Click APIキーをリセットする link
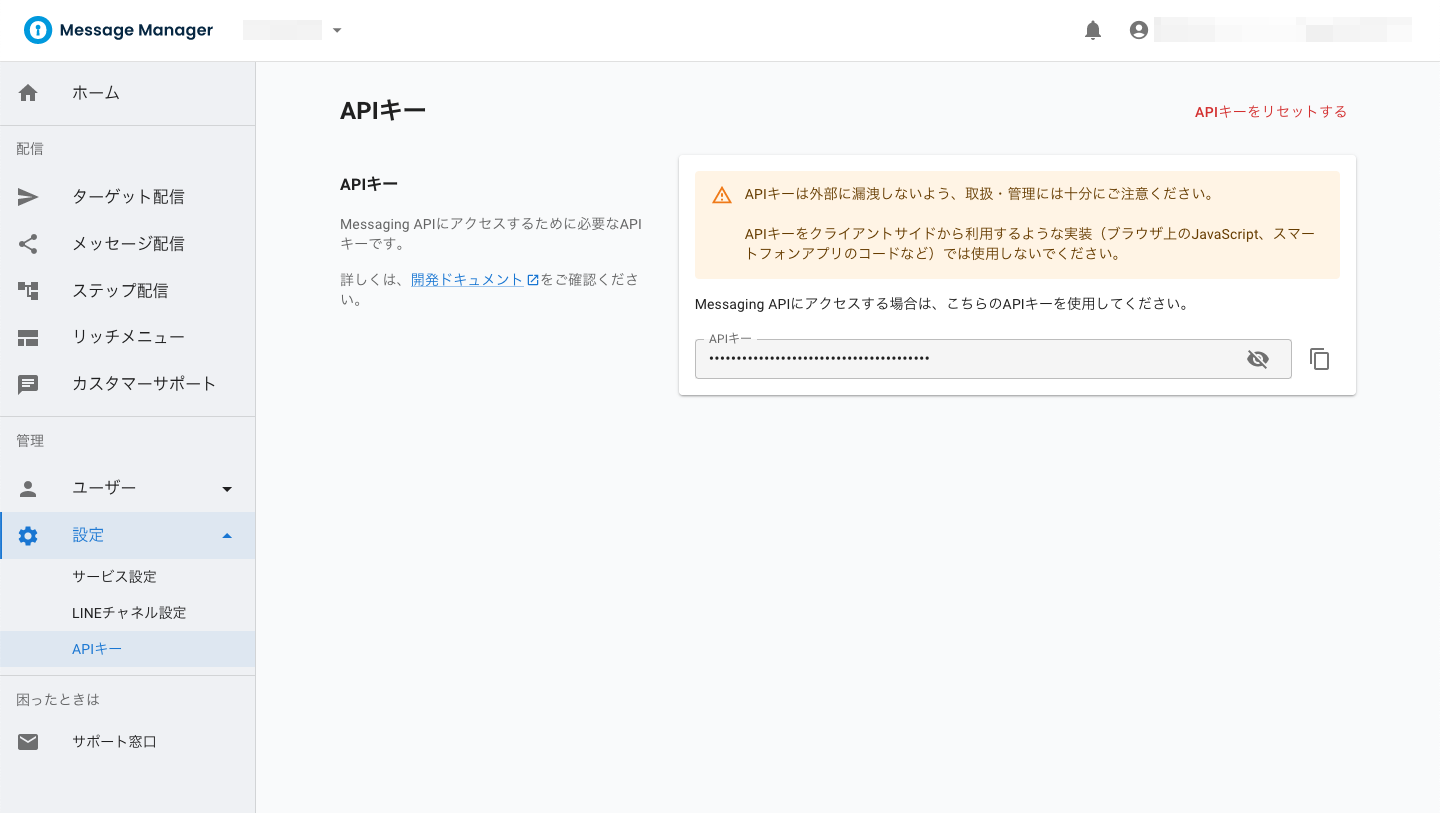Screen dimensions: 1440x813 pyautogui.click(x=1270, y=112)
